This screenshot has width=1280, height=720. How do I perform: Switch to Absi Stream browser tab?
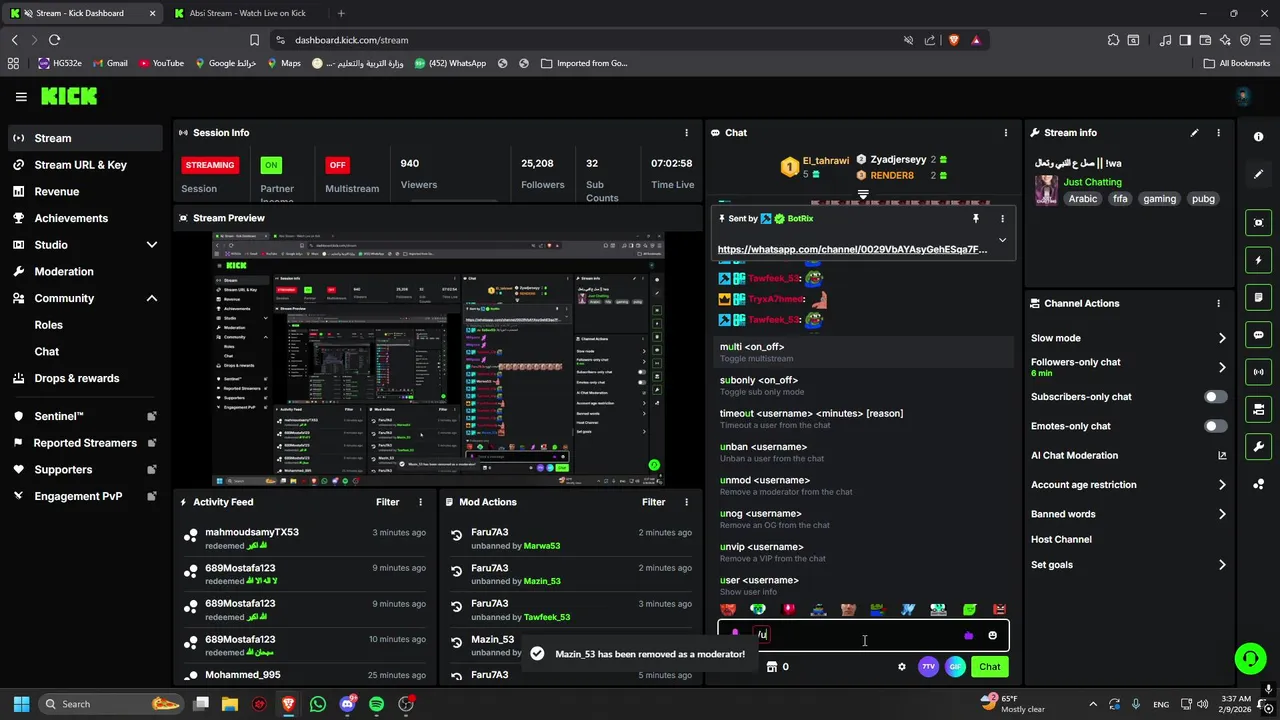point(247,13)
